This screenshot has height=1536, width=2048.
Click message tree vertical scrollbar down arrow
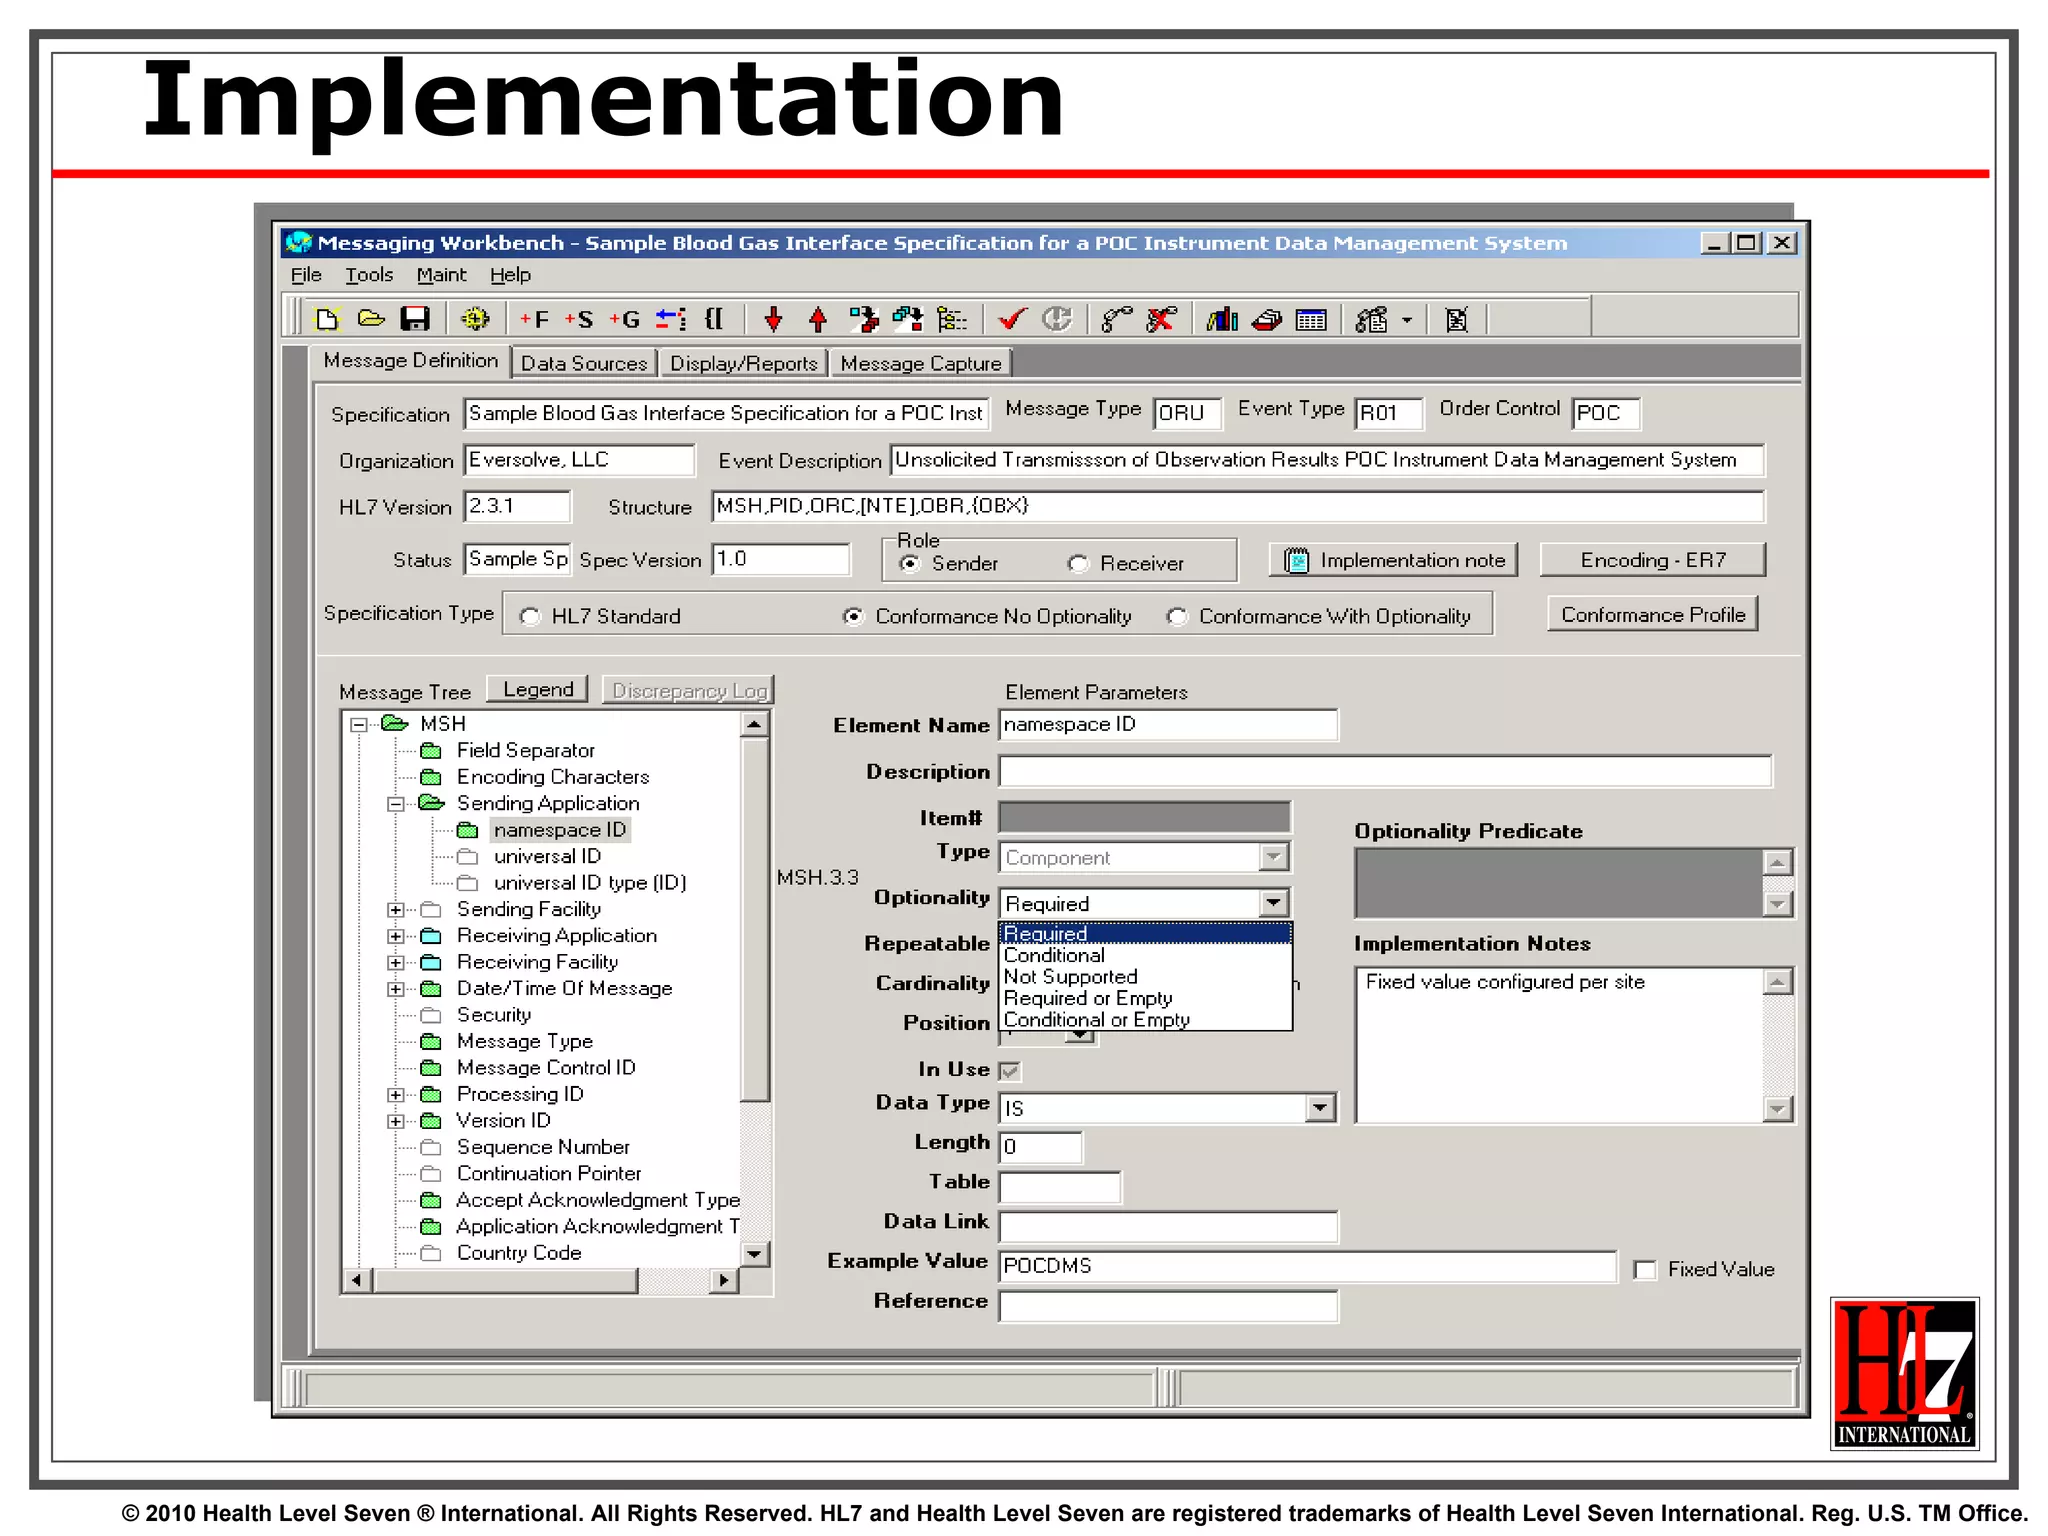[755, 1254]
